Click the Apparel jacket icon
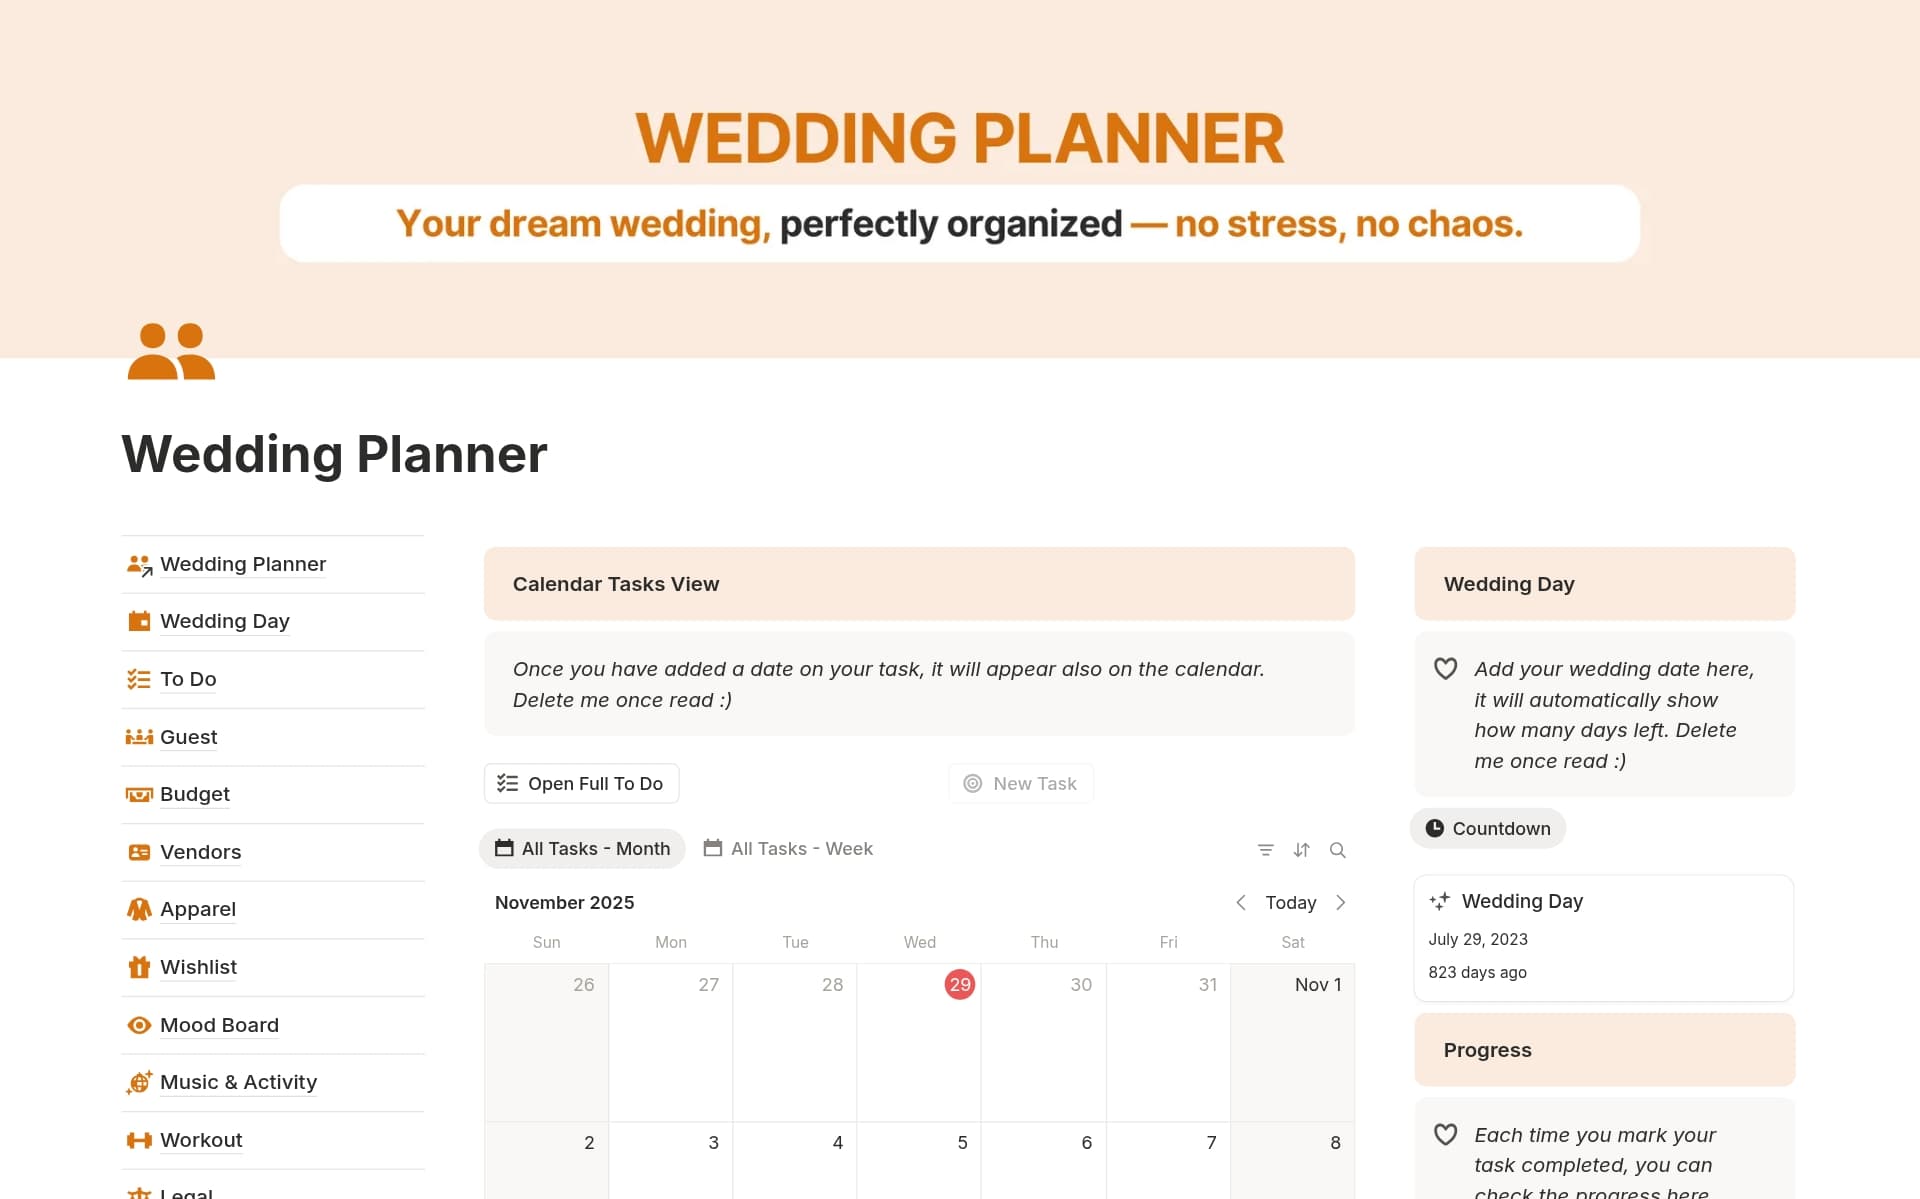This screenshot has height=1199, width=1920. coord(139,909)
